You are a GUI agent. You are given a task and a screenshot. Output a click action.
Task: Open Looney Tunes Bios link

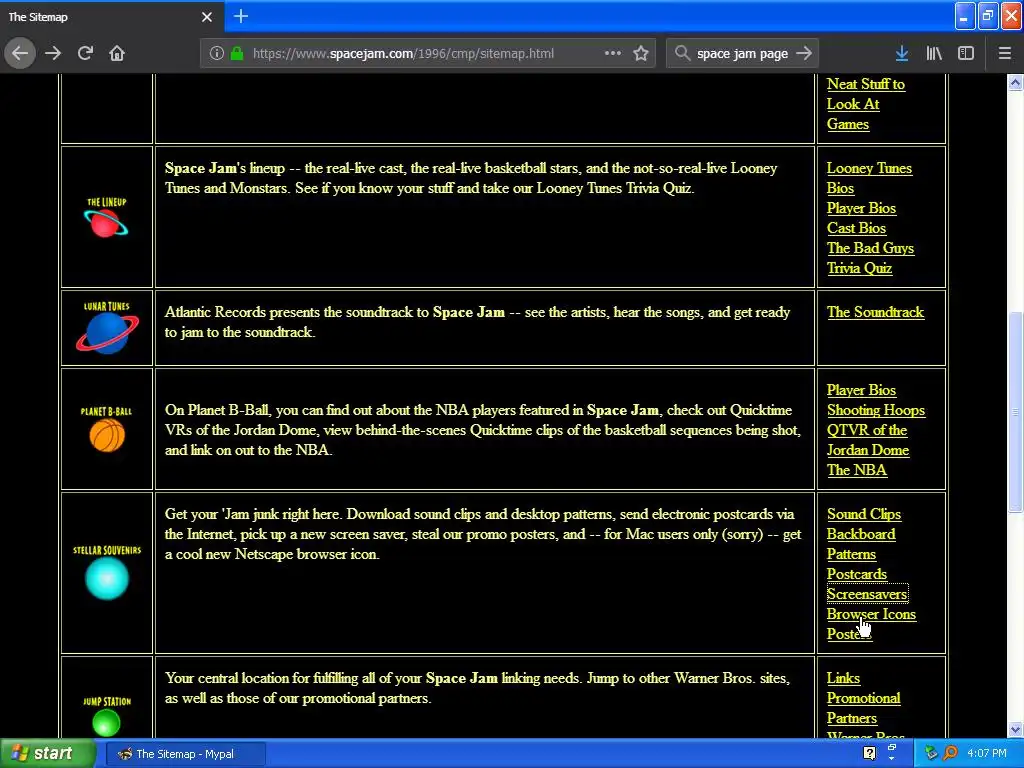[x=869, y=178]
